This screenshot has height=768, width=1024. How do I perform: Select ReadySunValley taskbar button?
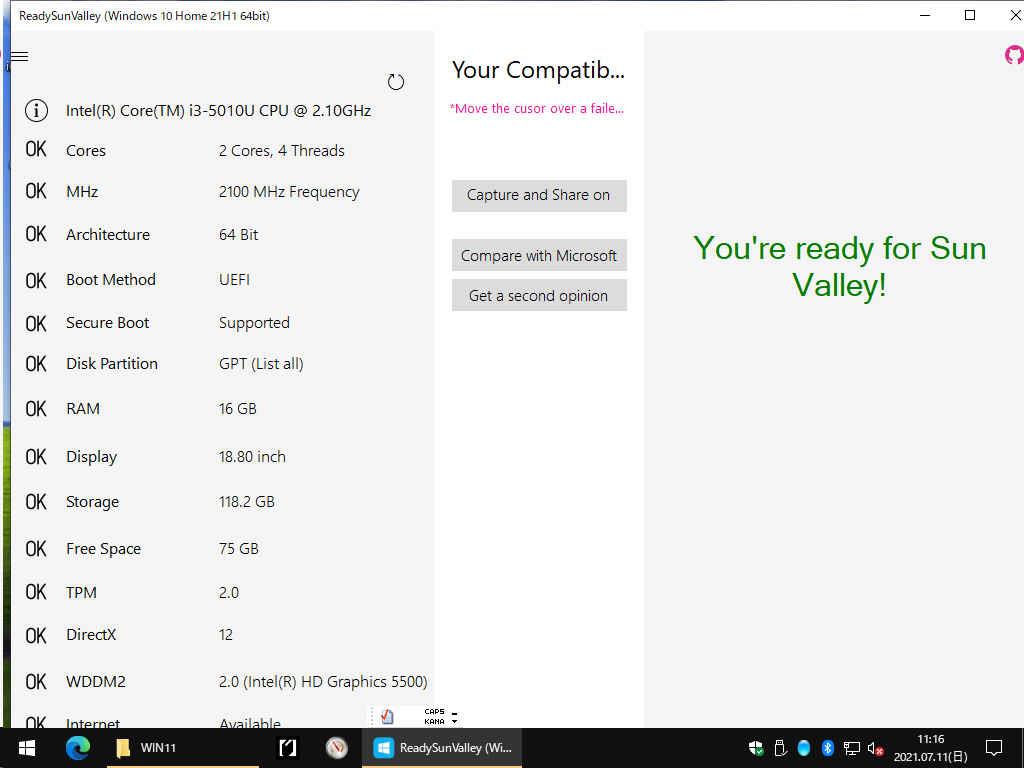443,748
